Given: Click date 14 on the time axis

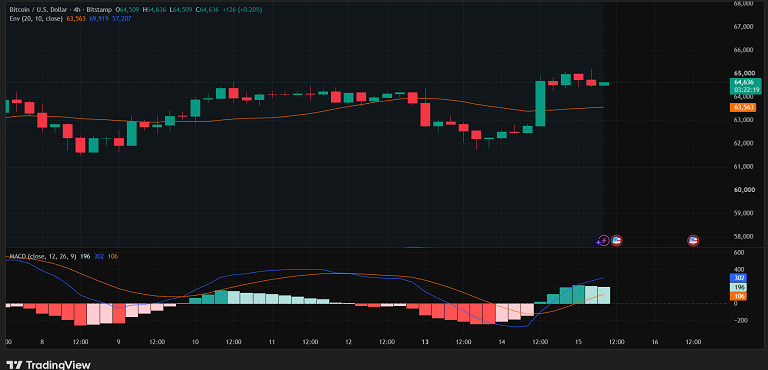Looking at the screenshot, I should coord(501,342).
